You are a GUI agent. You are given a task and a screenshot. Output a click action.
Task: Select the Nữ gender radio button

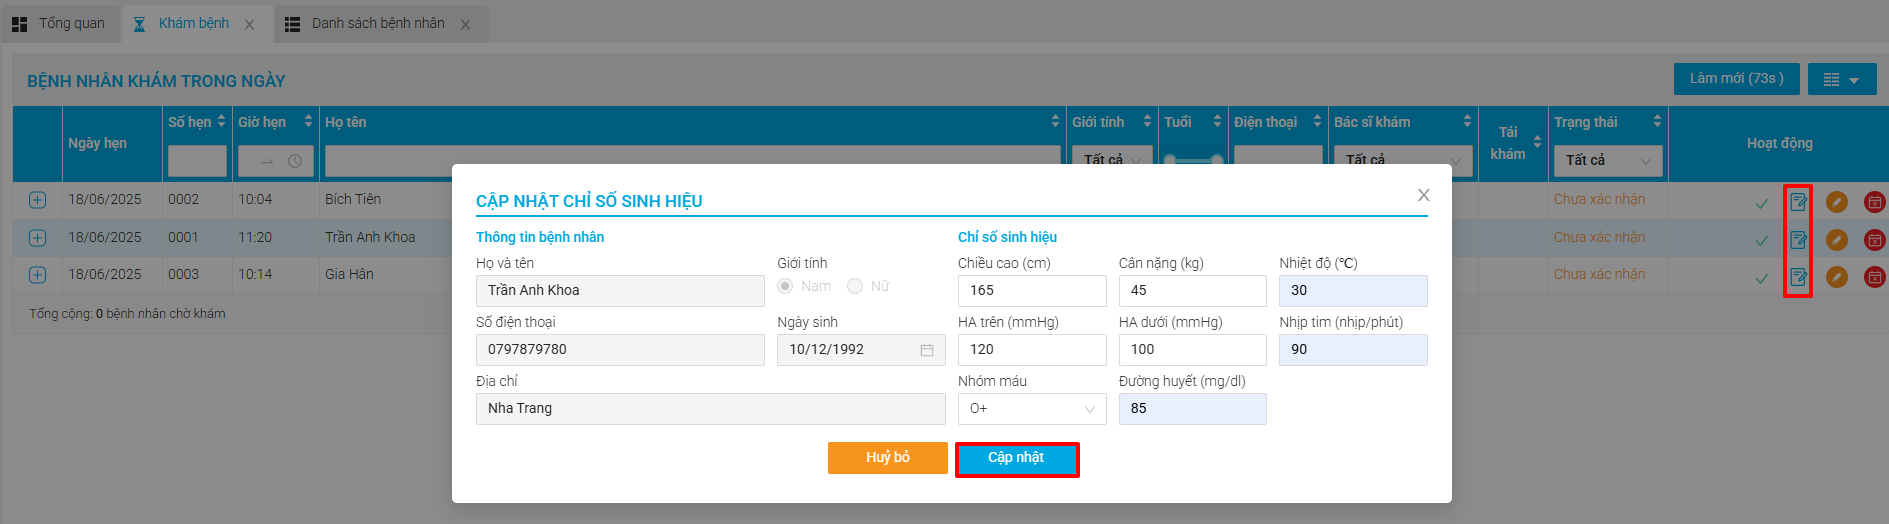pyautogui.click(x=855, y=286)
